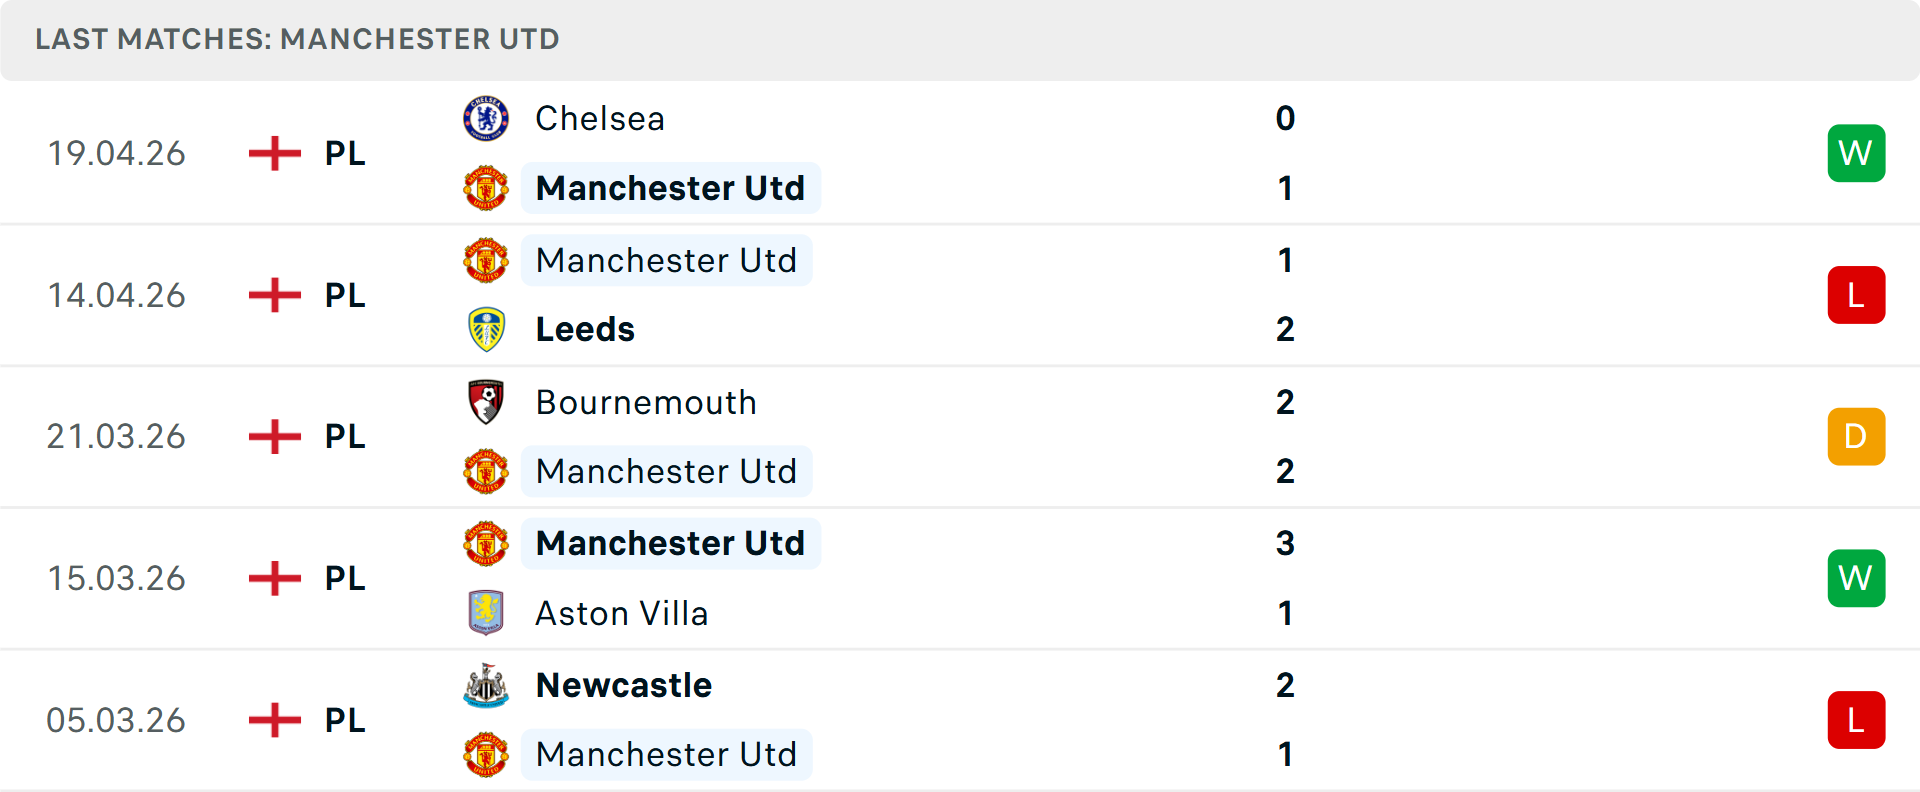Click England flag icon for 14.04.26 match

(275, 295)
